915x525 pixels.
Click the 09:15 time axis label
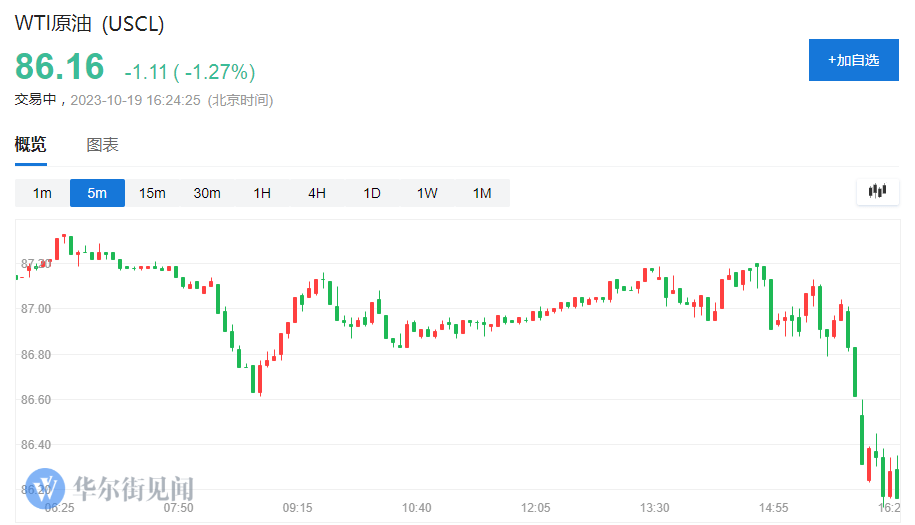[x=298, y=508]
